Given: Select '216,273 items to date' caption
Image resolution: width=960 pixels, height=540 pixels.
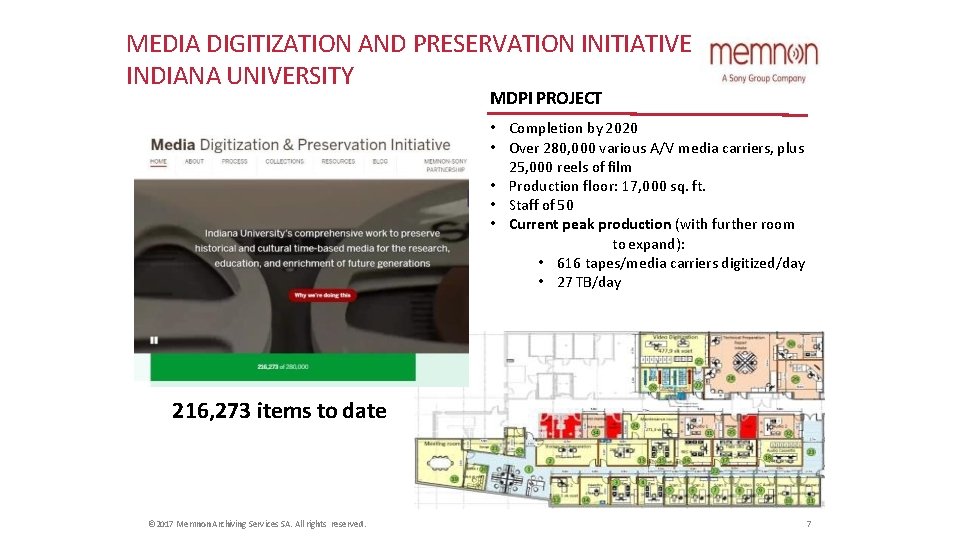Looking at the screenshot, I should 279,410.
